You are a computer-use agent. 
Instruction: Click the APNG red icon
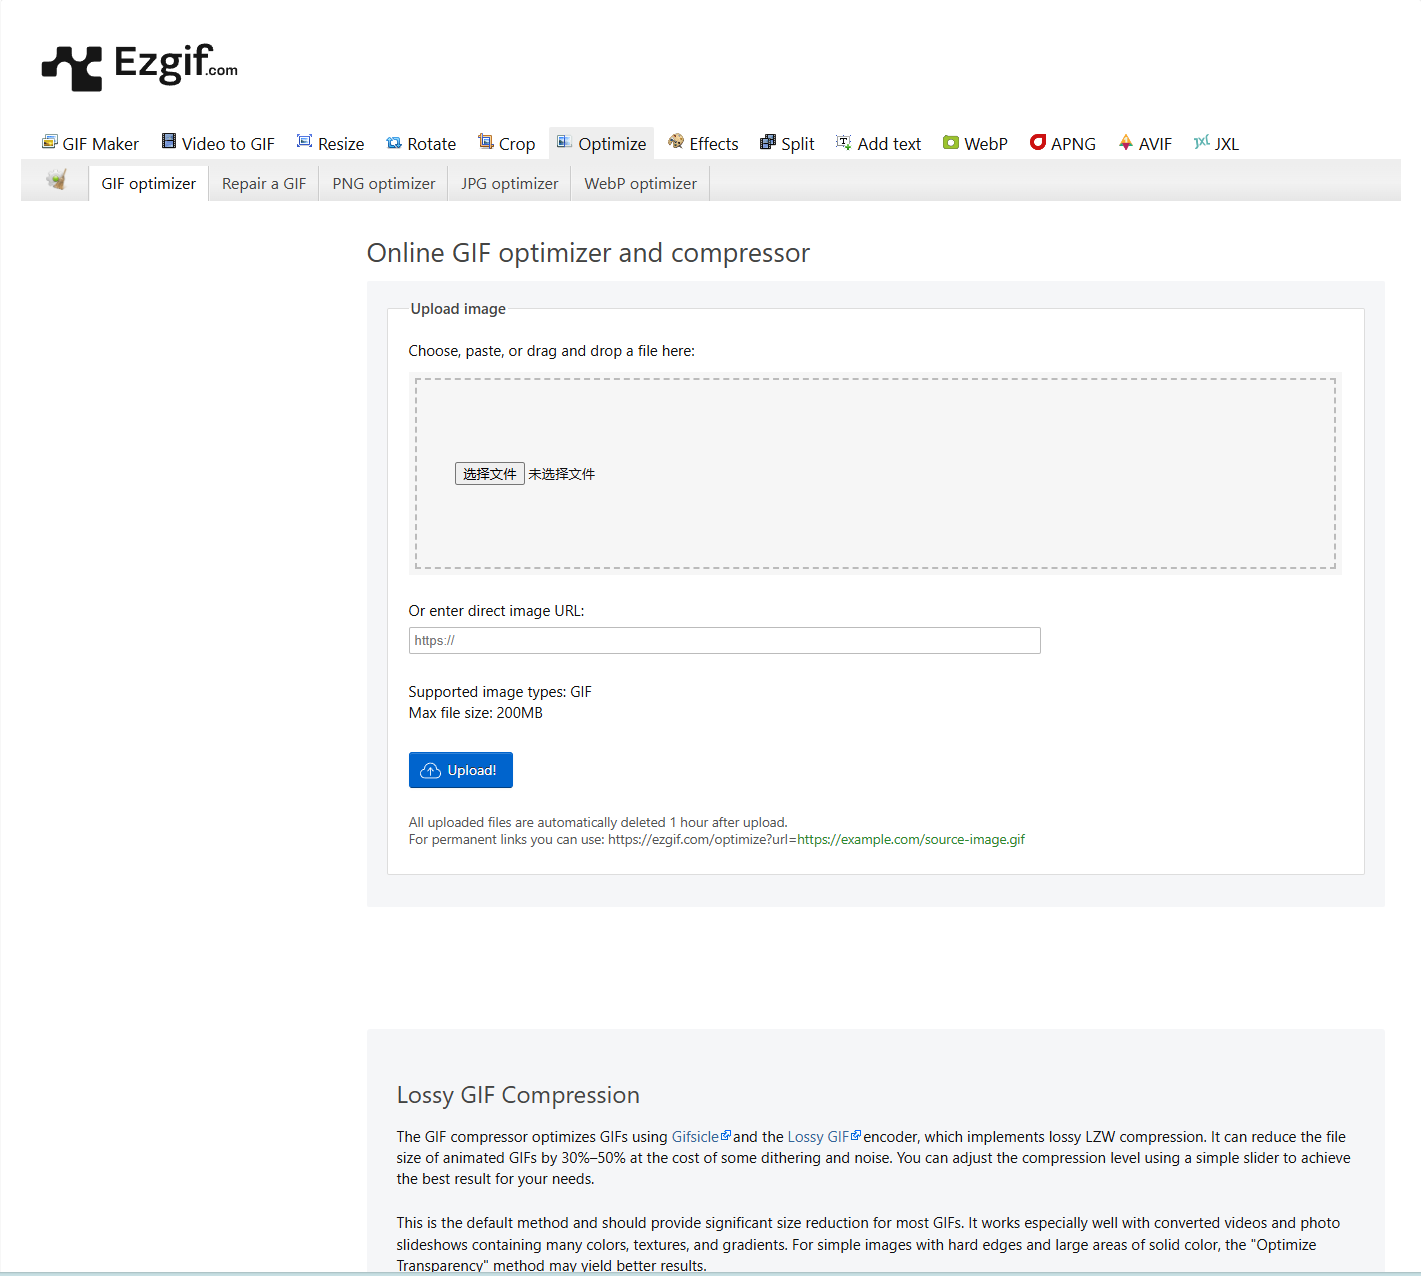1038,143
